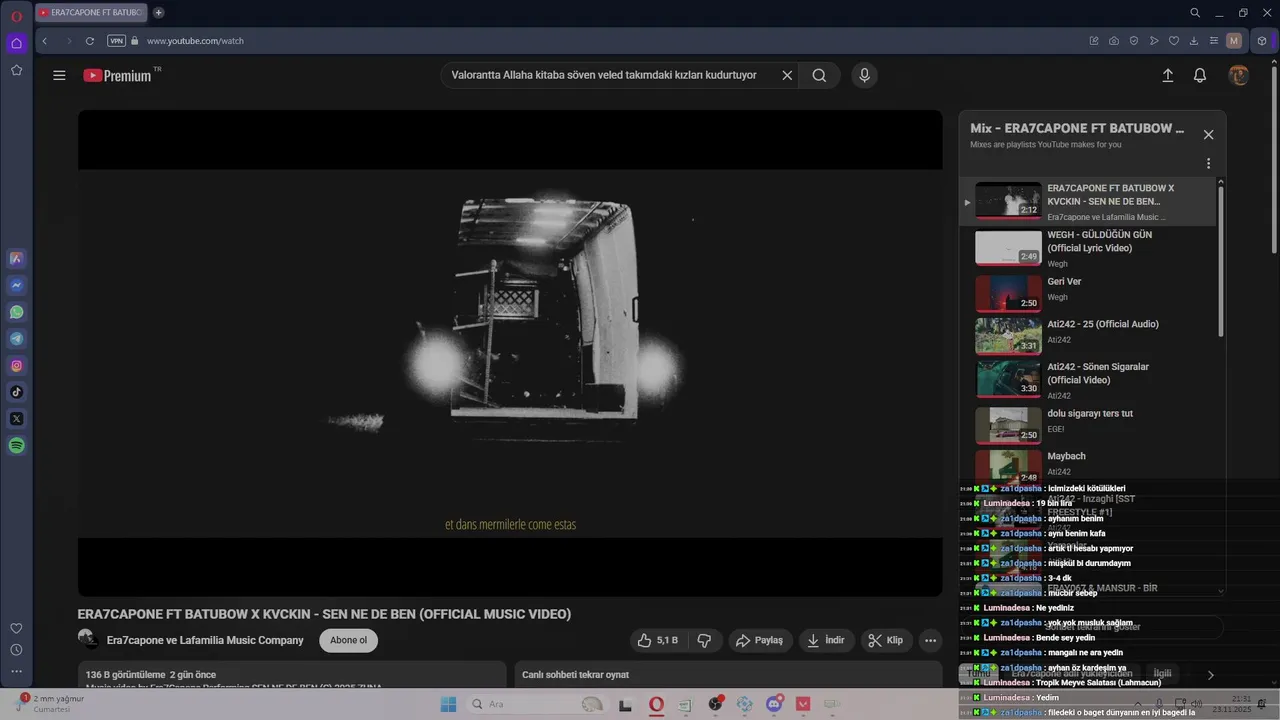Click the main video player
Viewport: 1280px width, 720px height.
click(510, 353)
